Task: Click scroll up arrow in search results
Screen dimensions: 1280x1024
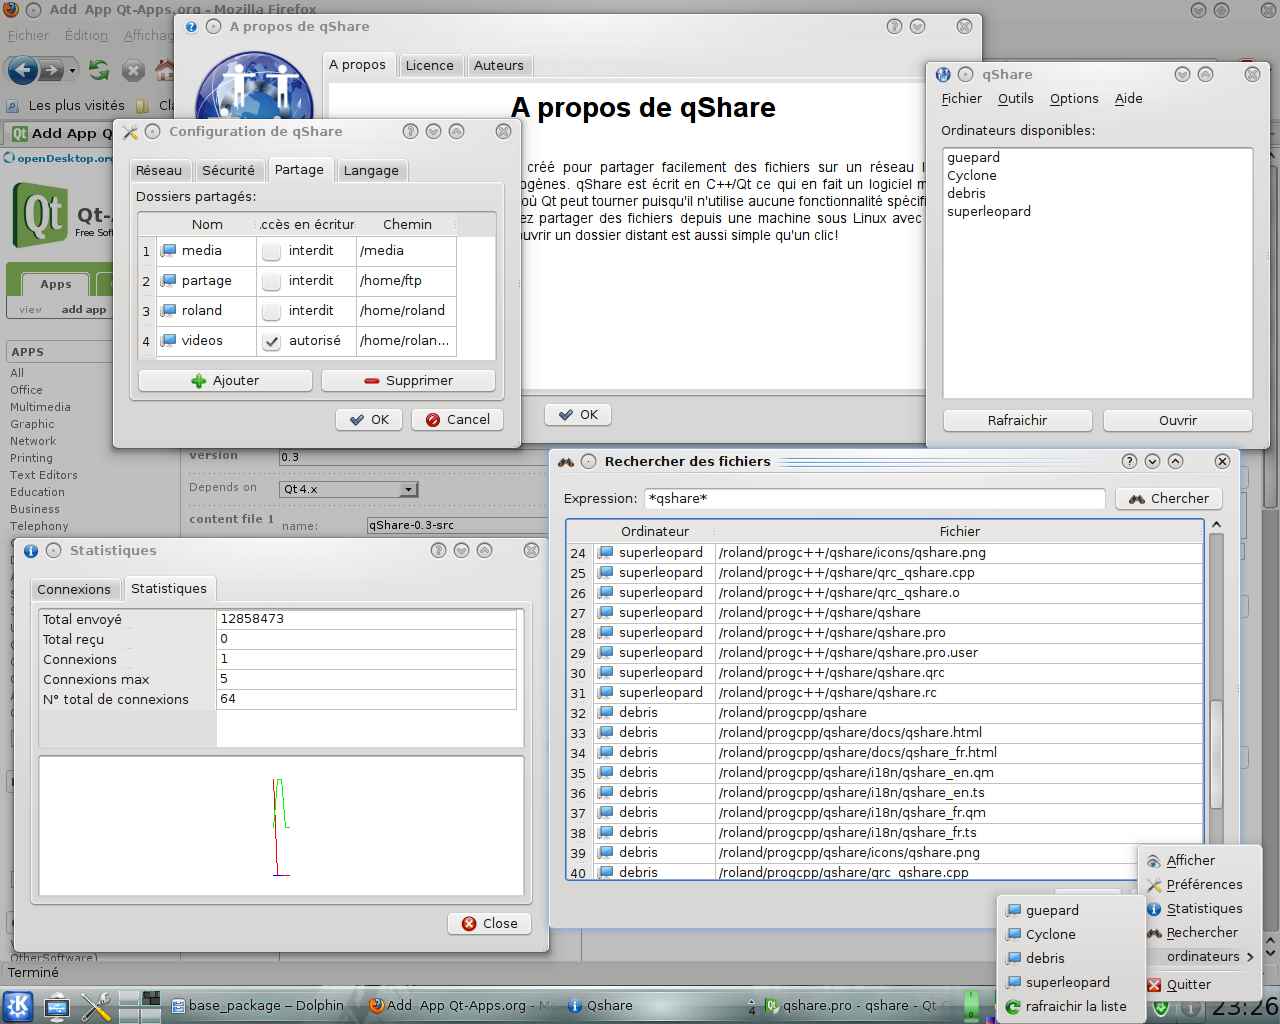Action: (x=1216, y=524)
